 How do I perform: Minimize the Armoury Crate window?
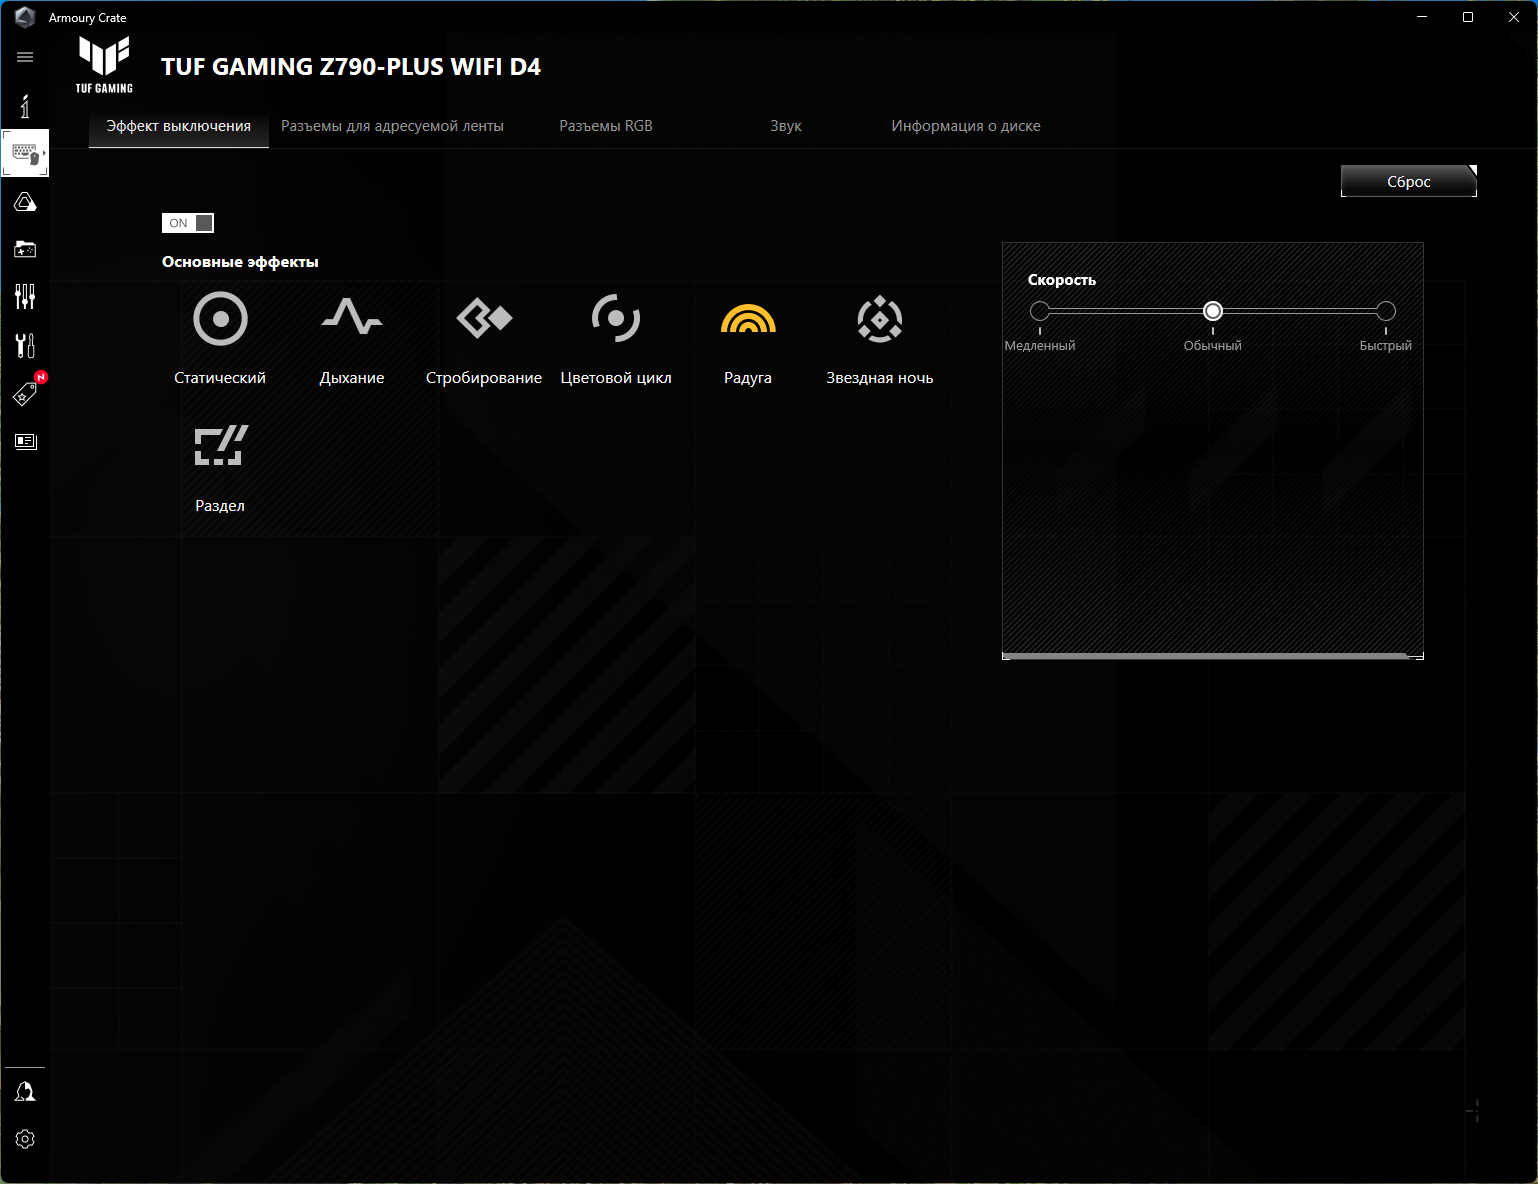click(x=1422, y=17)
